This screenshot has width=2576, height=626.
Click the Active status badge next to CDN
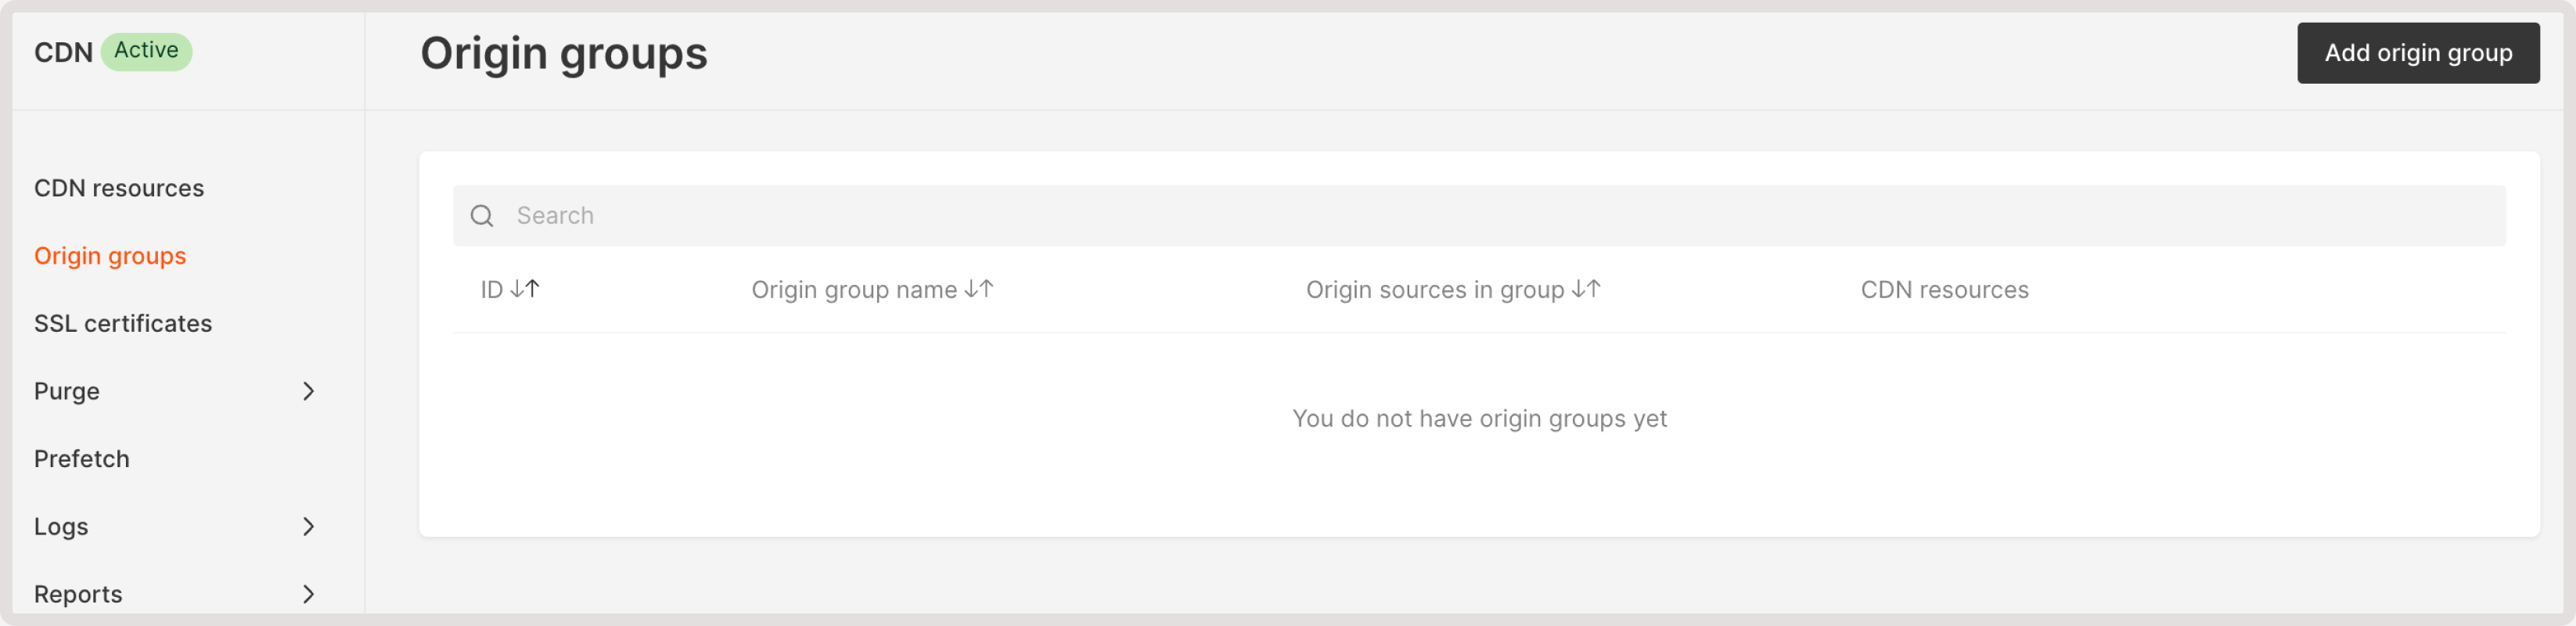(x=146, y=50)
